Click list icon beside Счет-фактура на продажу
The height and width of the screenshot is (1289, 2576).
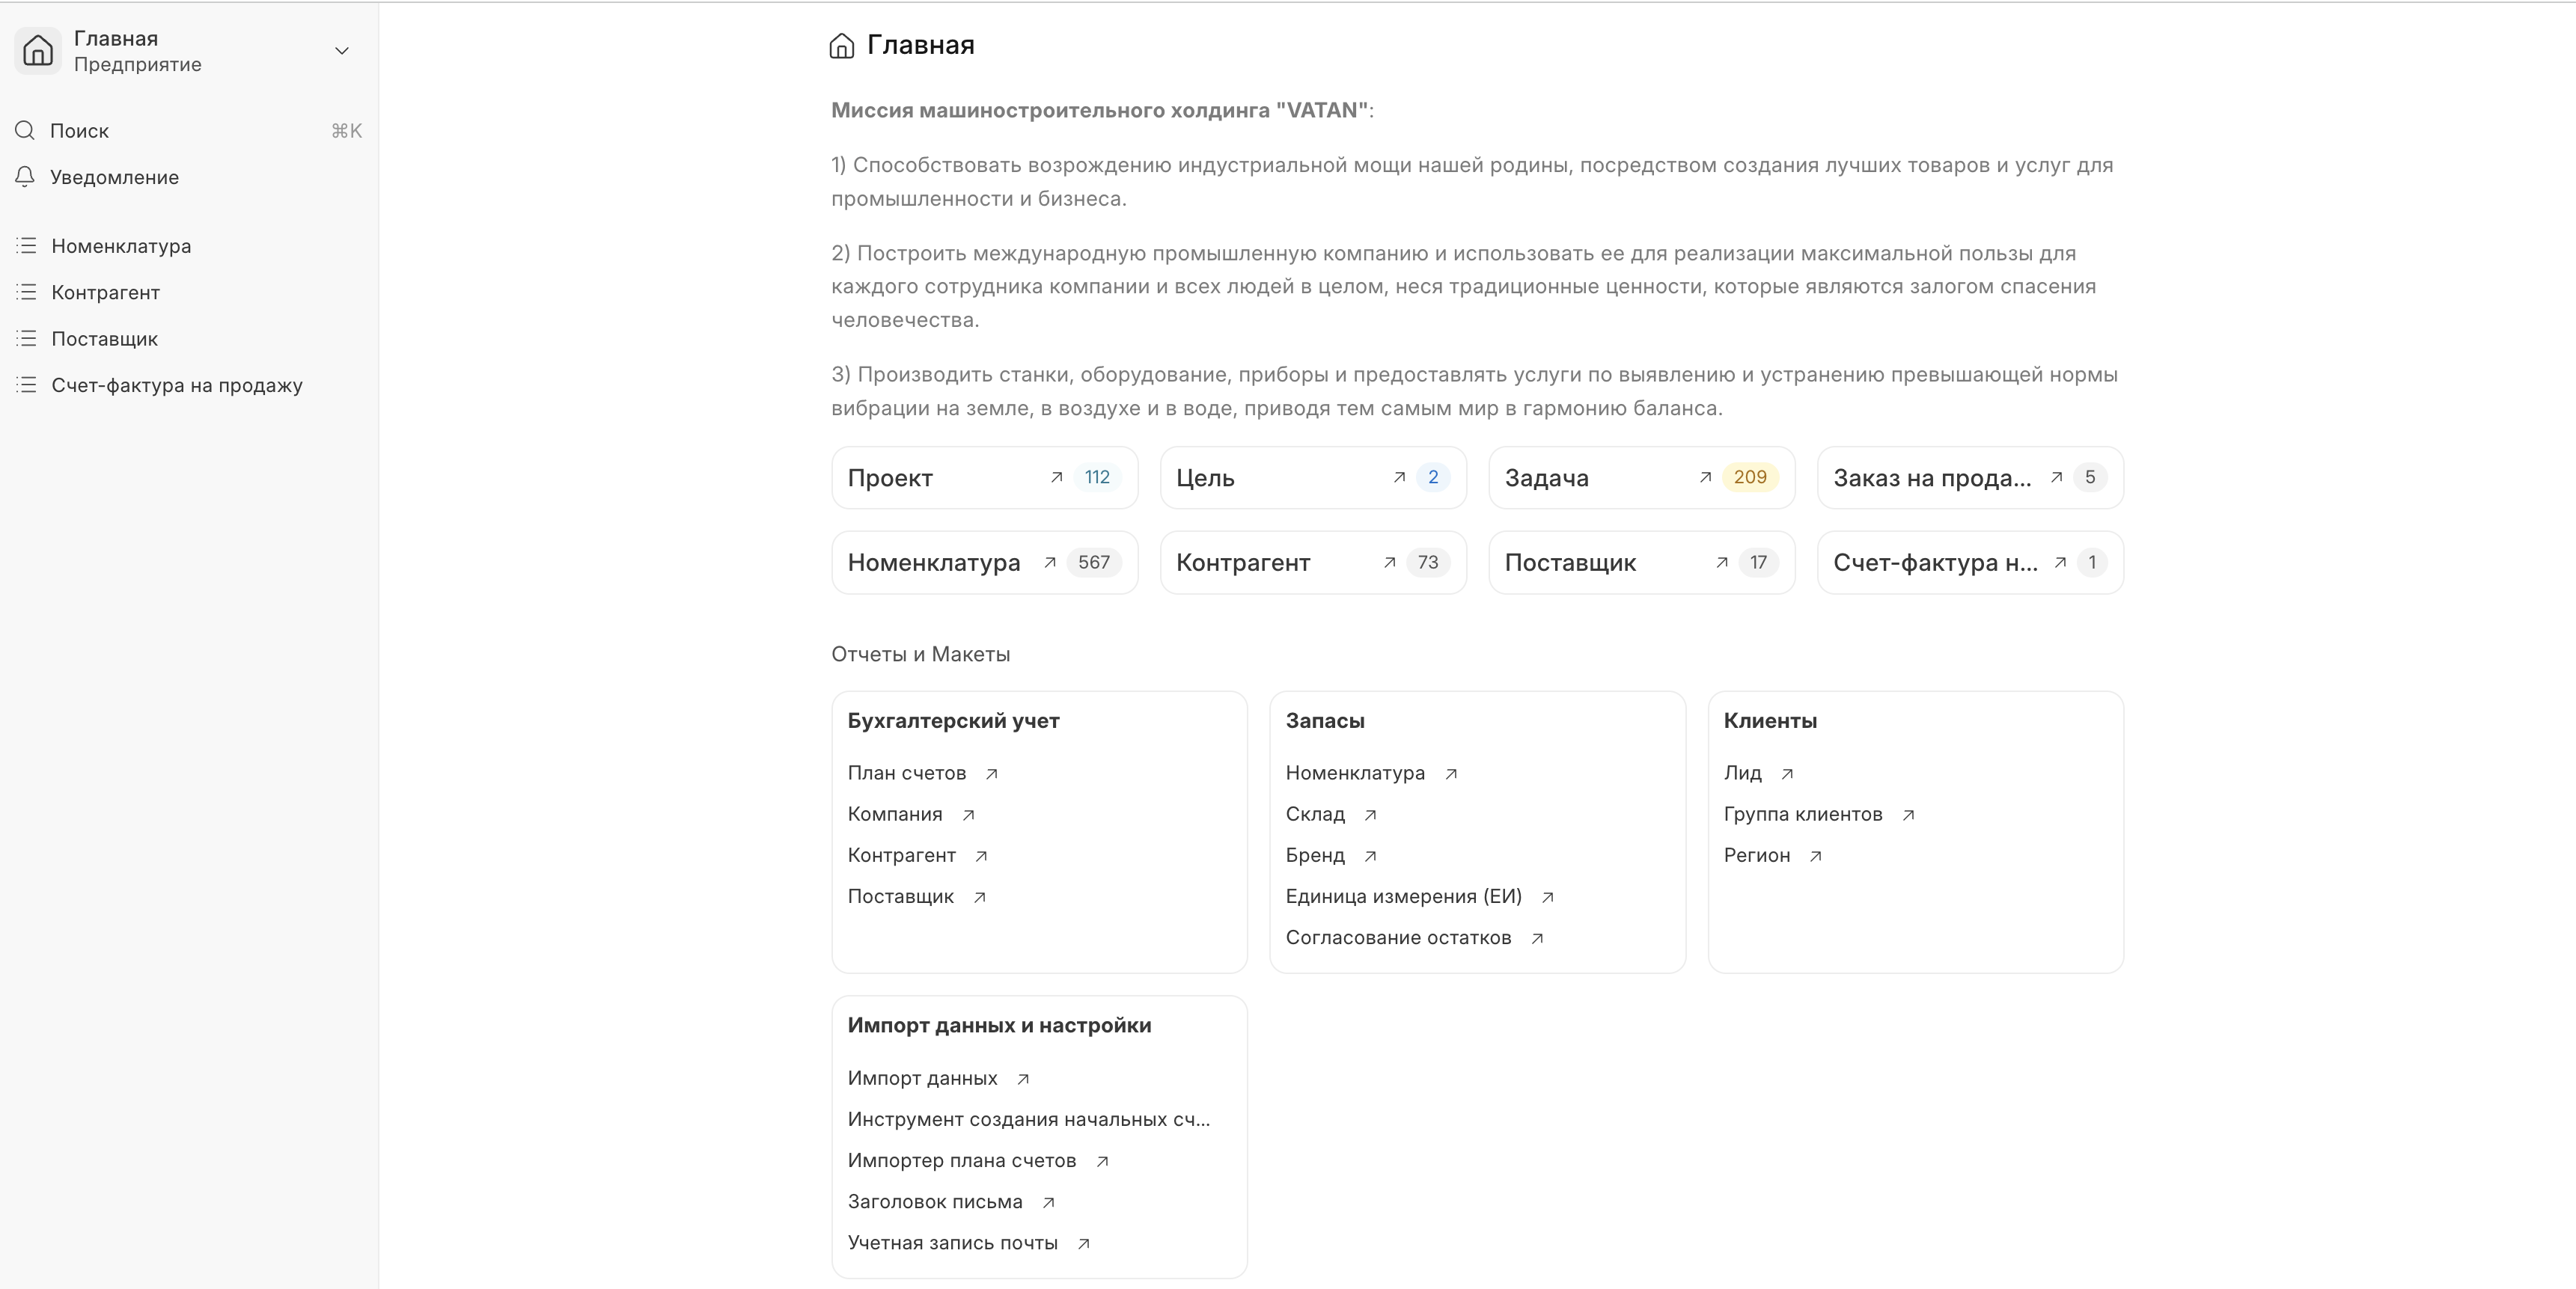coord(27,385)
